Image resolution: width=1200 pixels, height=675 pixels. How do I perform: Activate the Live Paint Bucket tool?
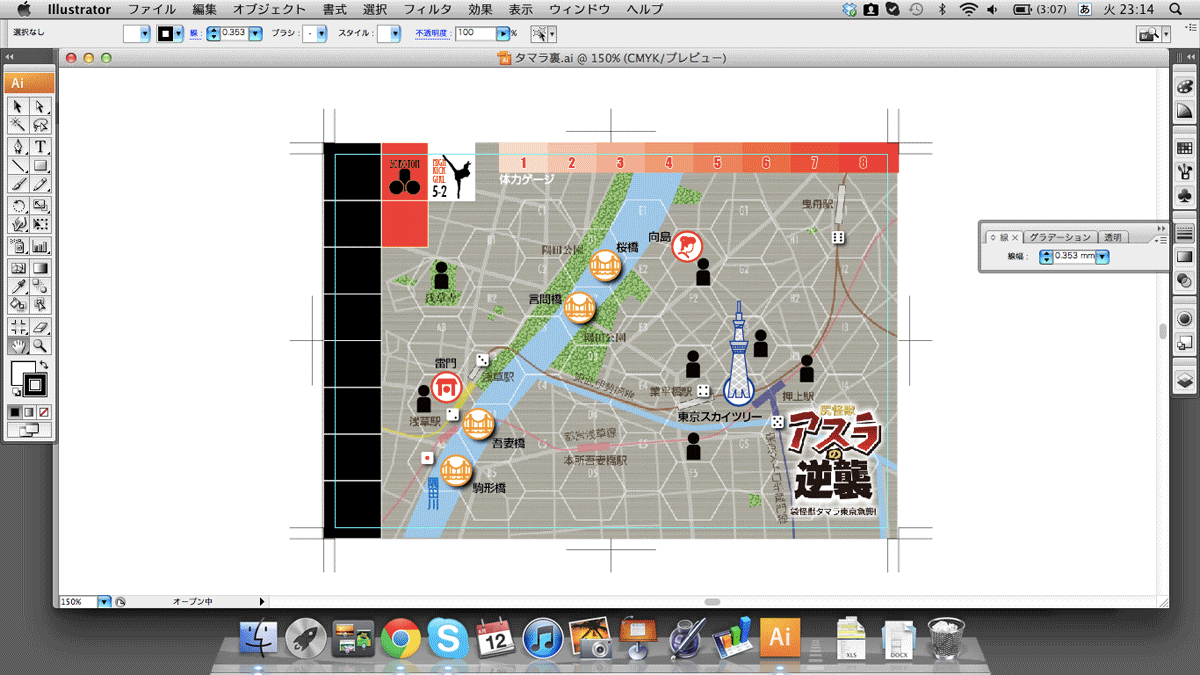tap(19, 305)
